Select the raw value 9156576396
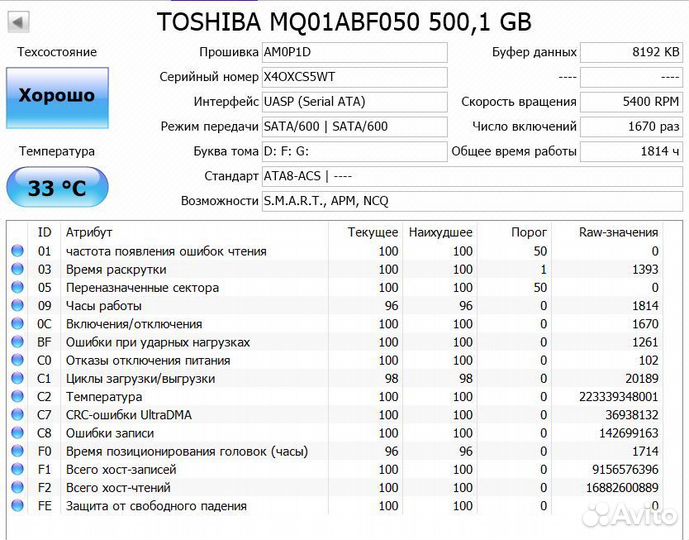 pyautogui.click(x=625, y=469)
